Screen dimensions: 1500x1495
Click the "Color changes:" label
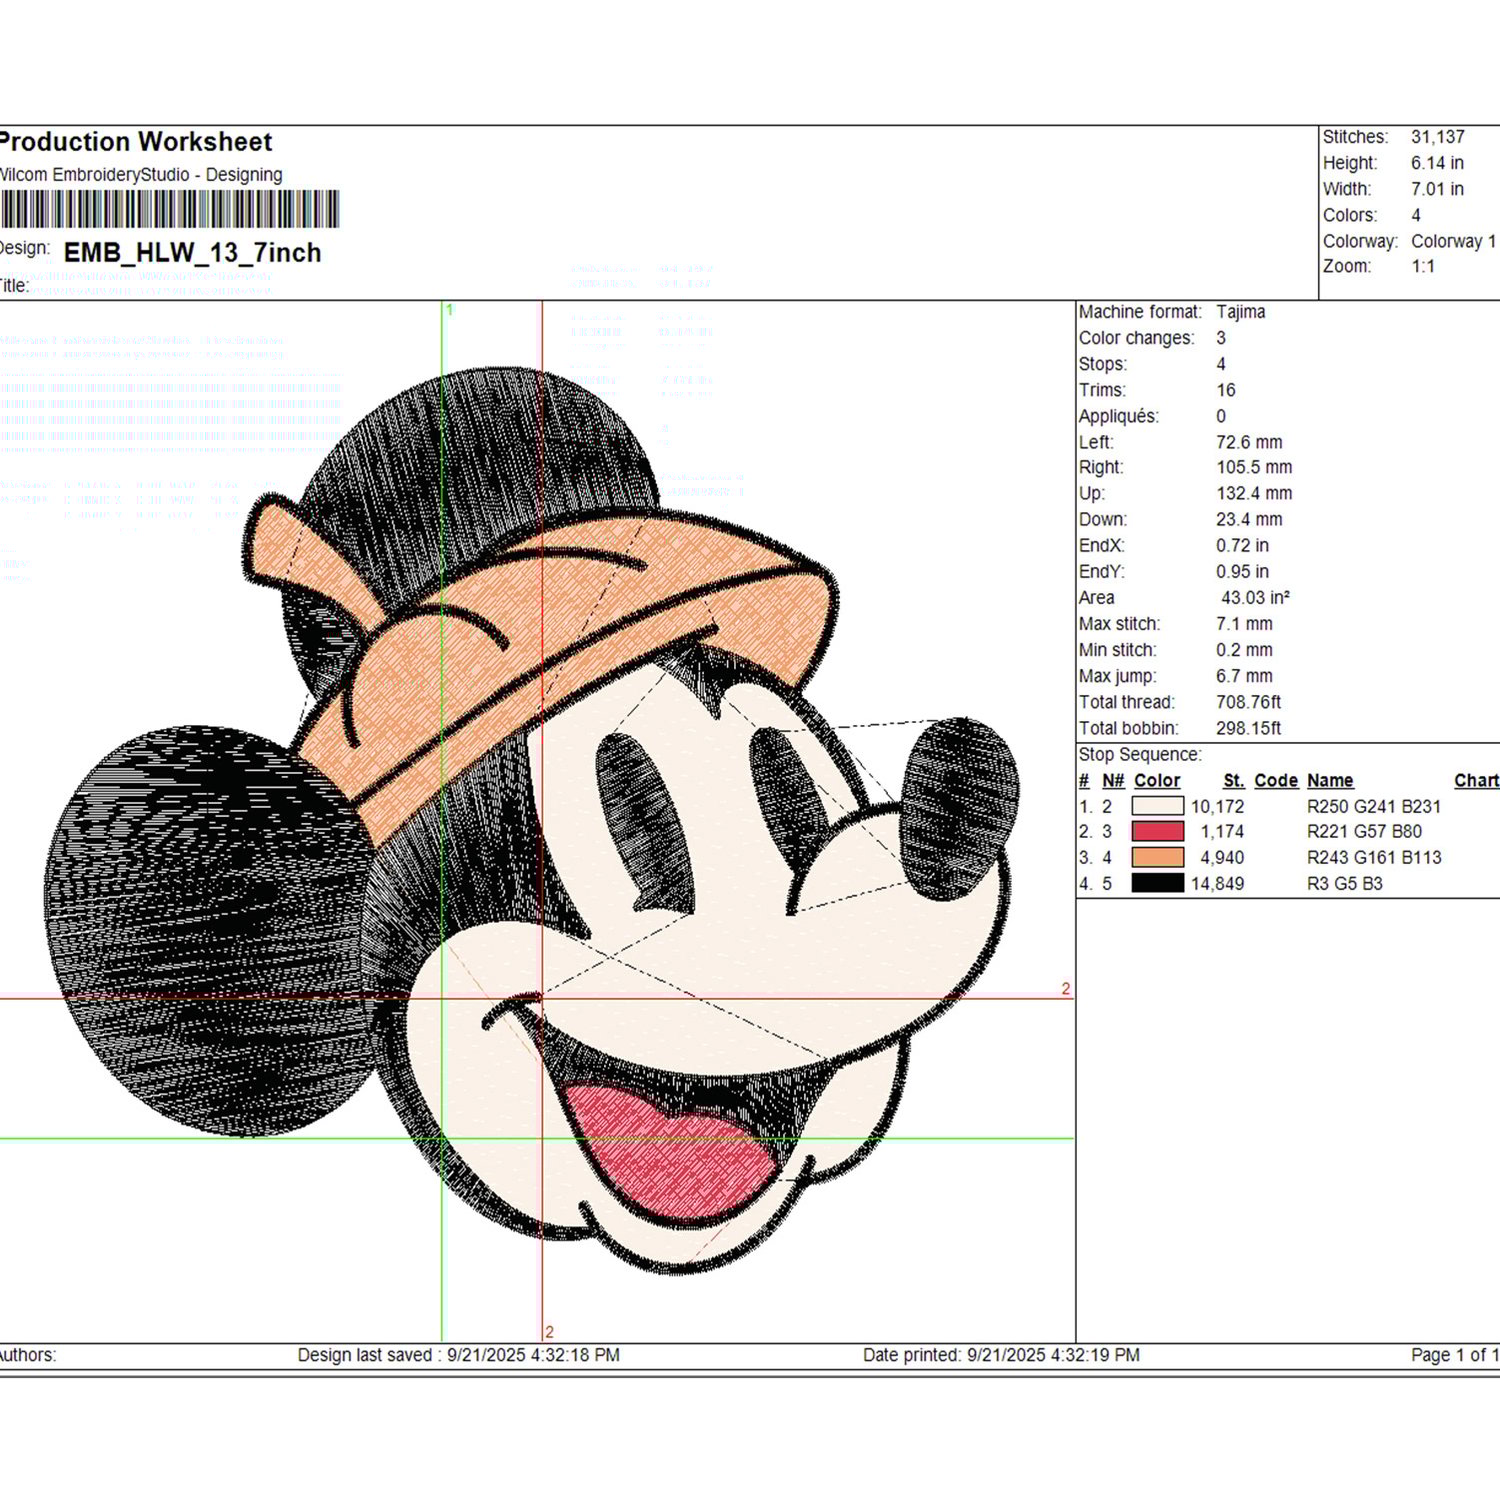click(1136, 338)
